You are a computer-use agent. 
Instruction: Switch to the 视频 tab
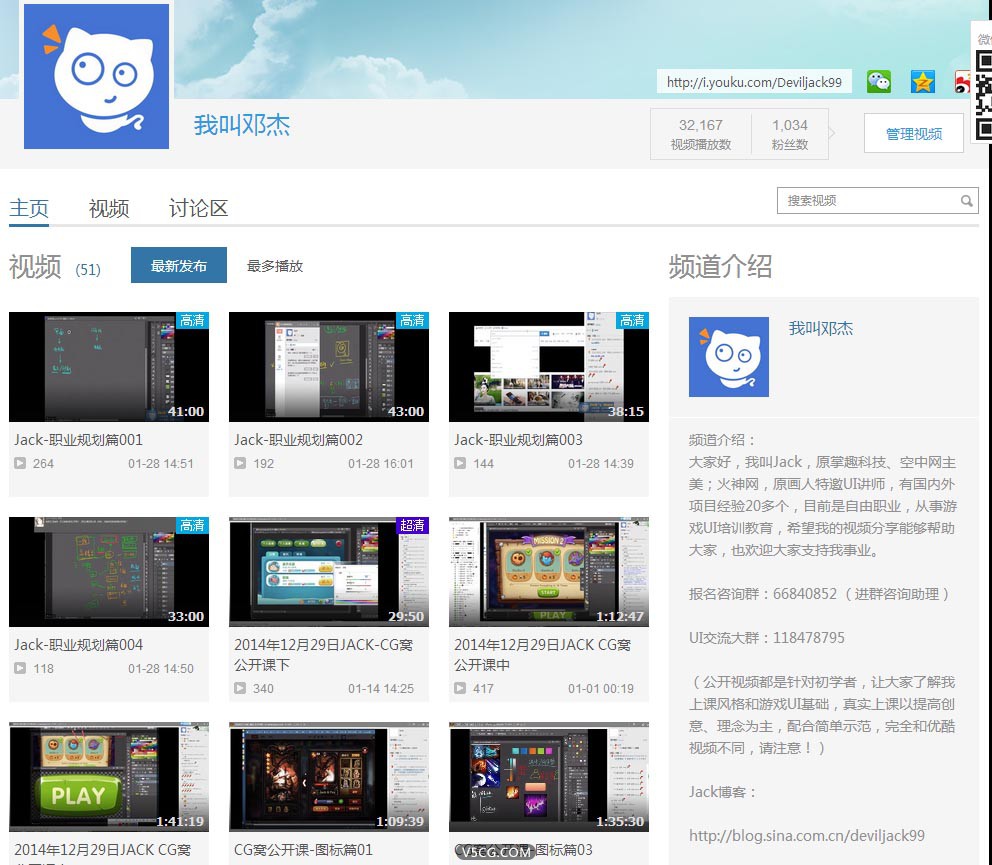point(108,209)
